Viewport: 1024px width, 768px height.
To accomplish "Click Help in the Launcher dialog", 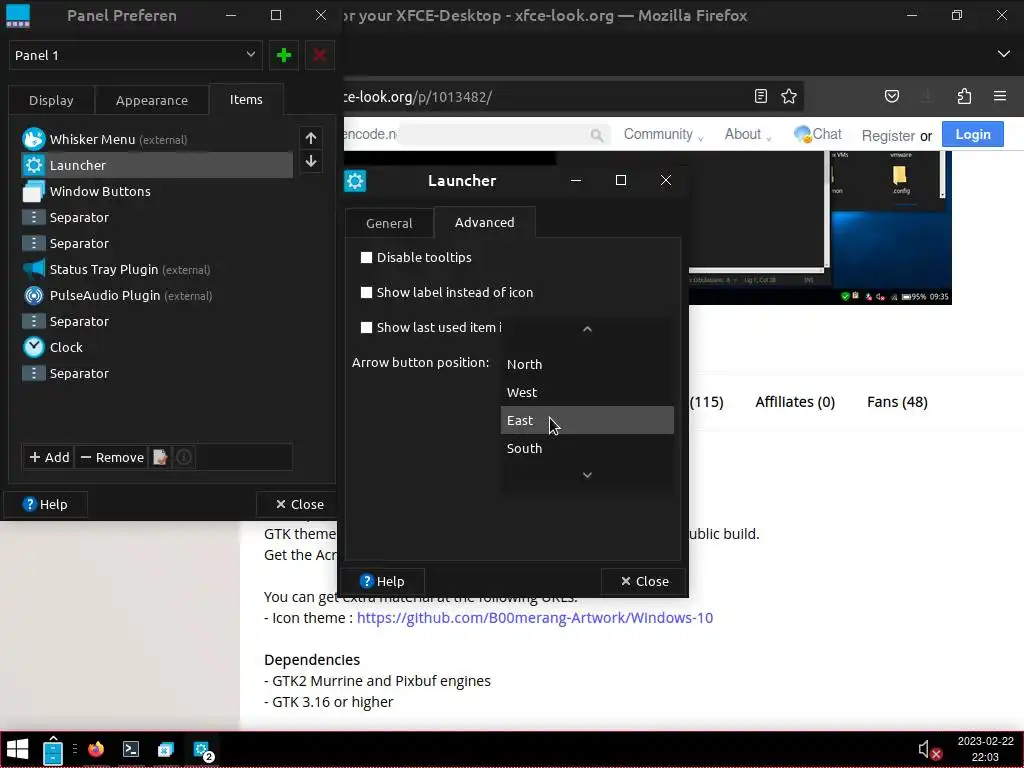I will tap(383, 581).
